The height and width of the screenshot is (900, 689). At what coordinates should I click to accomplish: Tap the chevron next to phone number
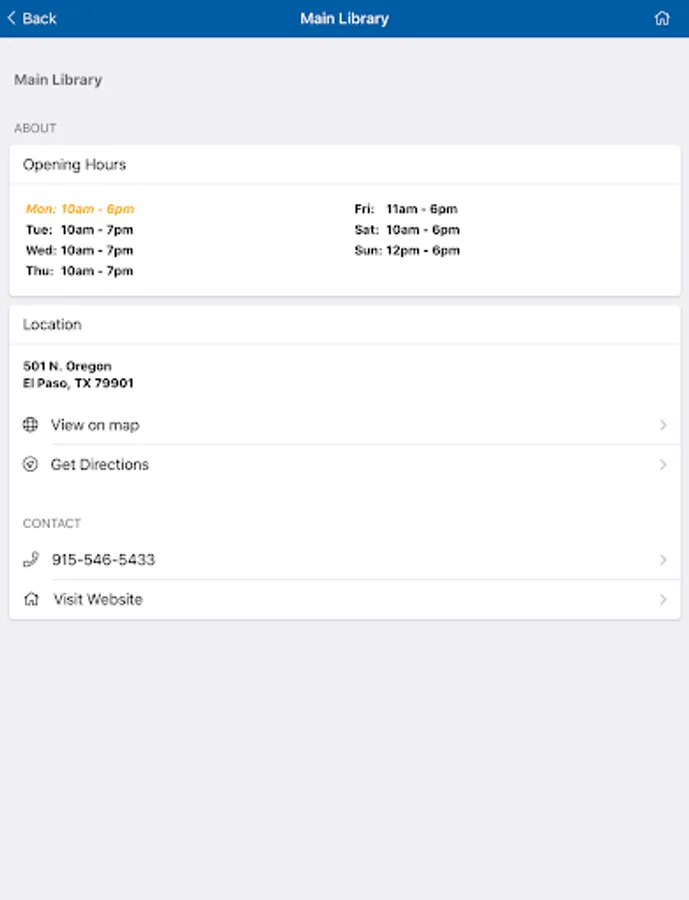point(663,560)
